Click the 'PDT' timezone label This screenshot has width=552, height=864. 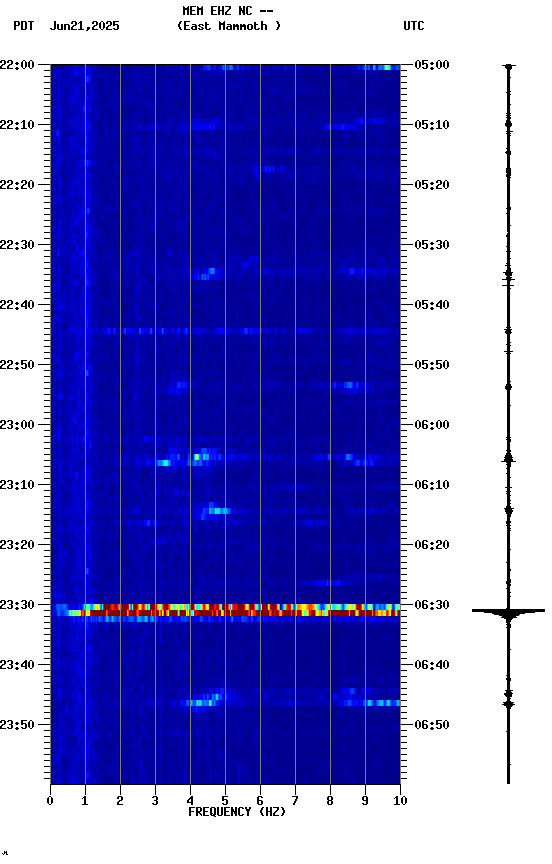tap(24, 26)
